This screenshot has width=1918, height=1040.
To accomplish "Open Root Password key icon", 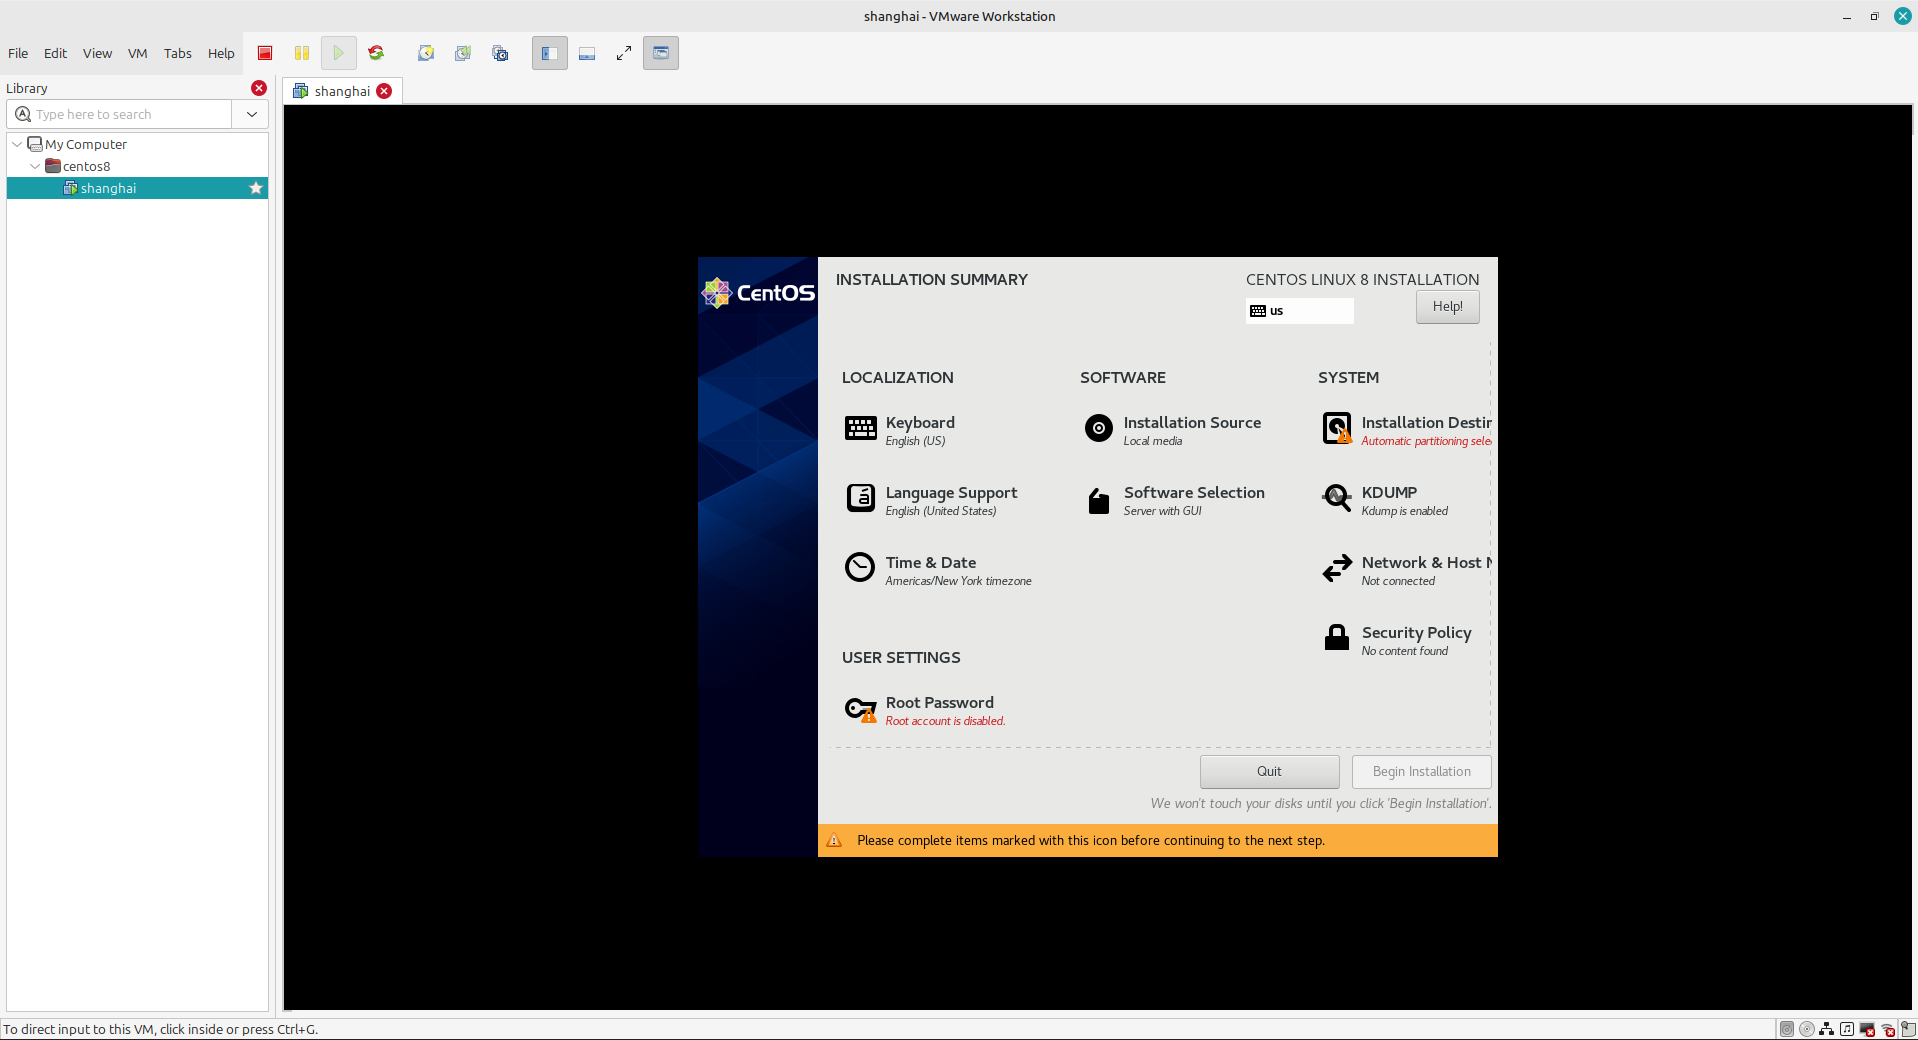I will click(860, 709).
